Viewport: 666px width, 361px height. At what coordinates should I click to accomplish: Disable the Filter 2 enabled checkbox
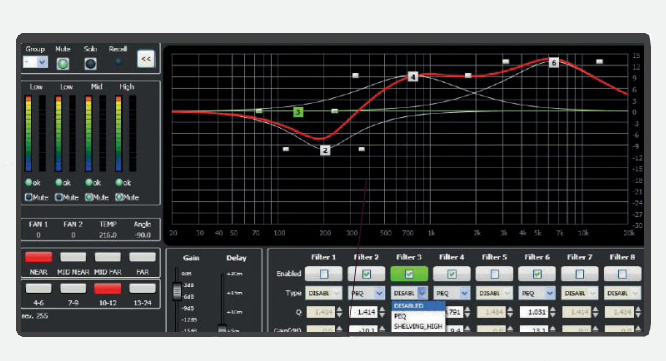pos(366,274)
